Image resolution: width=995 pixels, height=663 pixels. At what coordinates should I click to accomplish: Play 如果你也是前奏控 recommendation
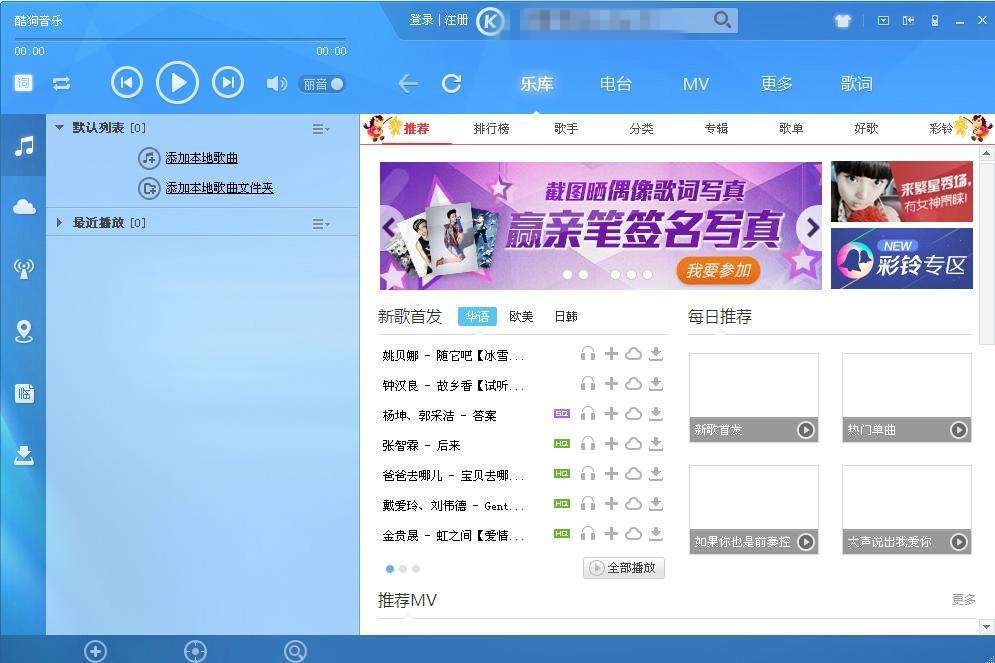(x=806, y=542)
